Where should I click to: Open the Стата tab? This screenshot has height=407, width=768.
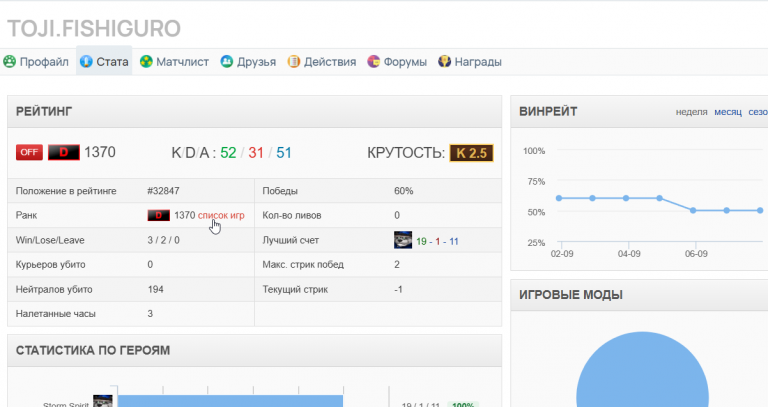click(x=104, y=62)
